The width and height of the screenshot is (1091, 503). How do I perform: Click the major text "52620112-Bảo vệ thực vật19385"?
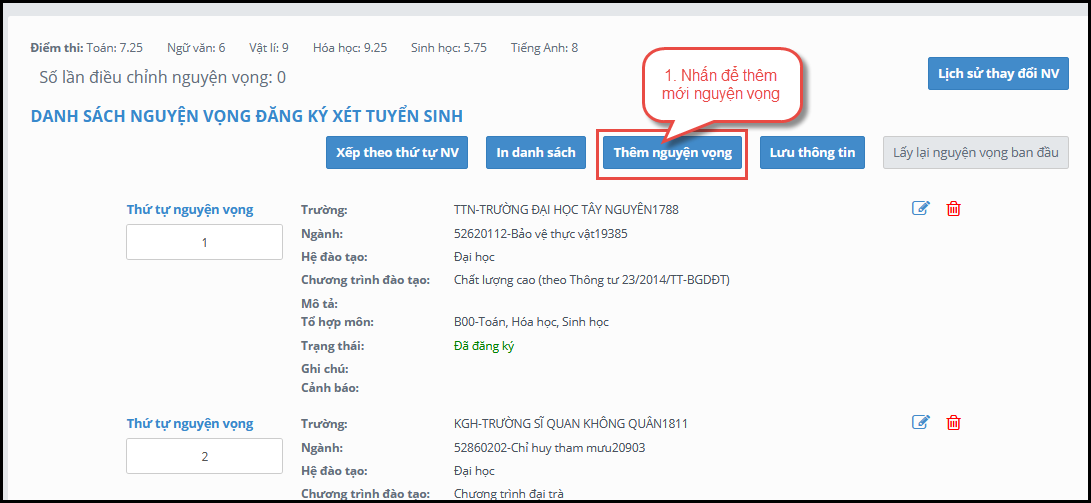540,234
